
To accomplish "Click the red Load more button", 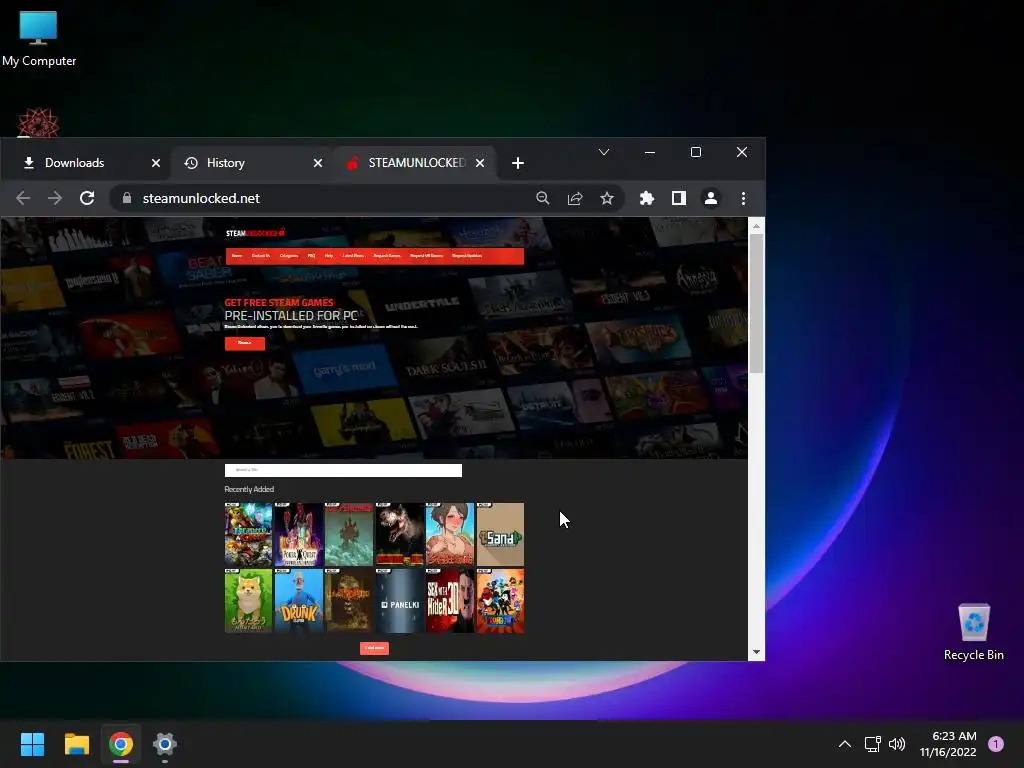I will coord(374,648).
